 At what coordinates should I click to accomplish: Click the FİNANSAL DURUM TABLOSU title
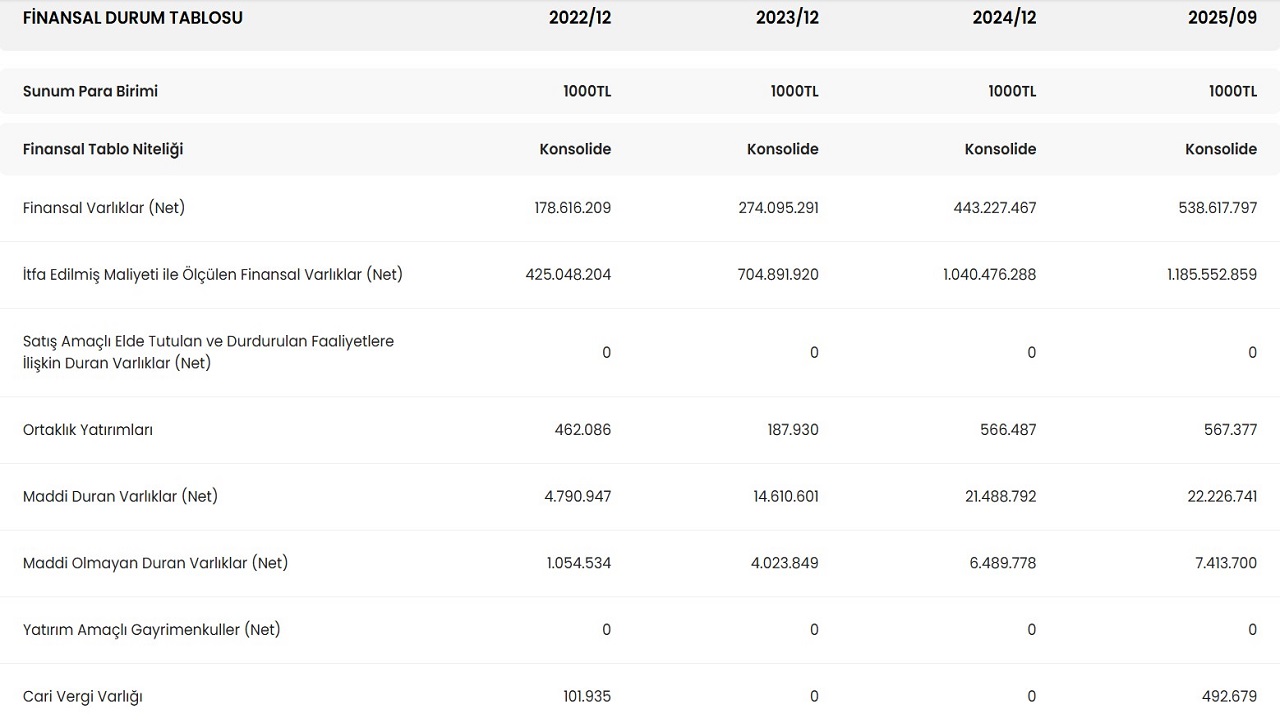133,18
